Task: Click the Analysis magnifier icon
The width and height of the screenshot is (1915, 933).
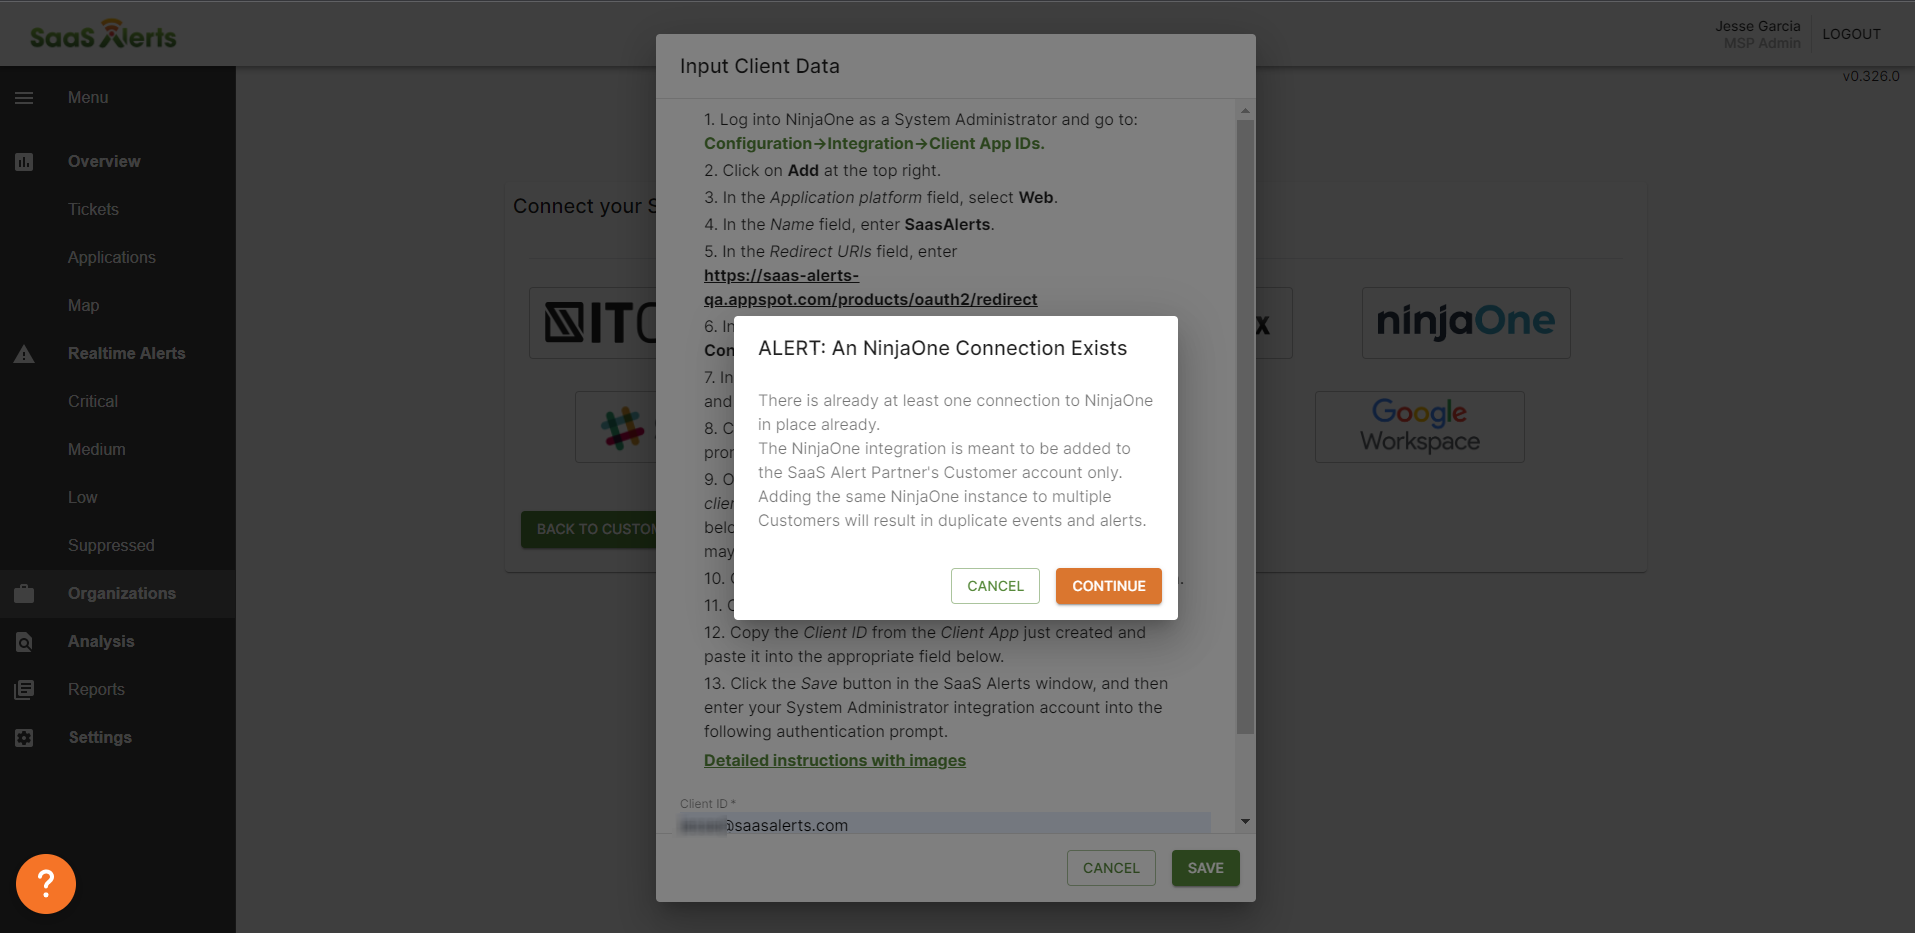Action: (24, 642)
